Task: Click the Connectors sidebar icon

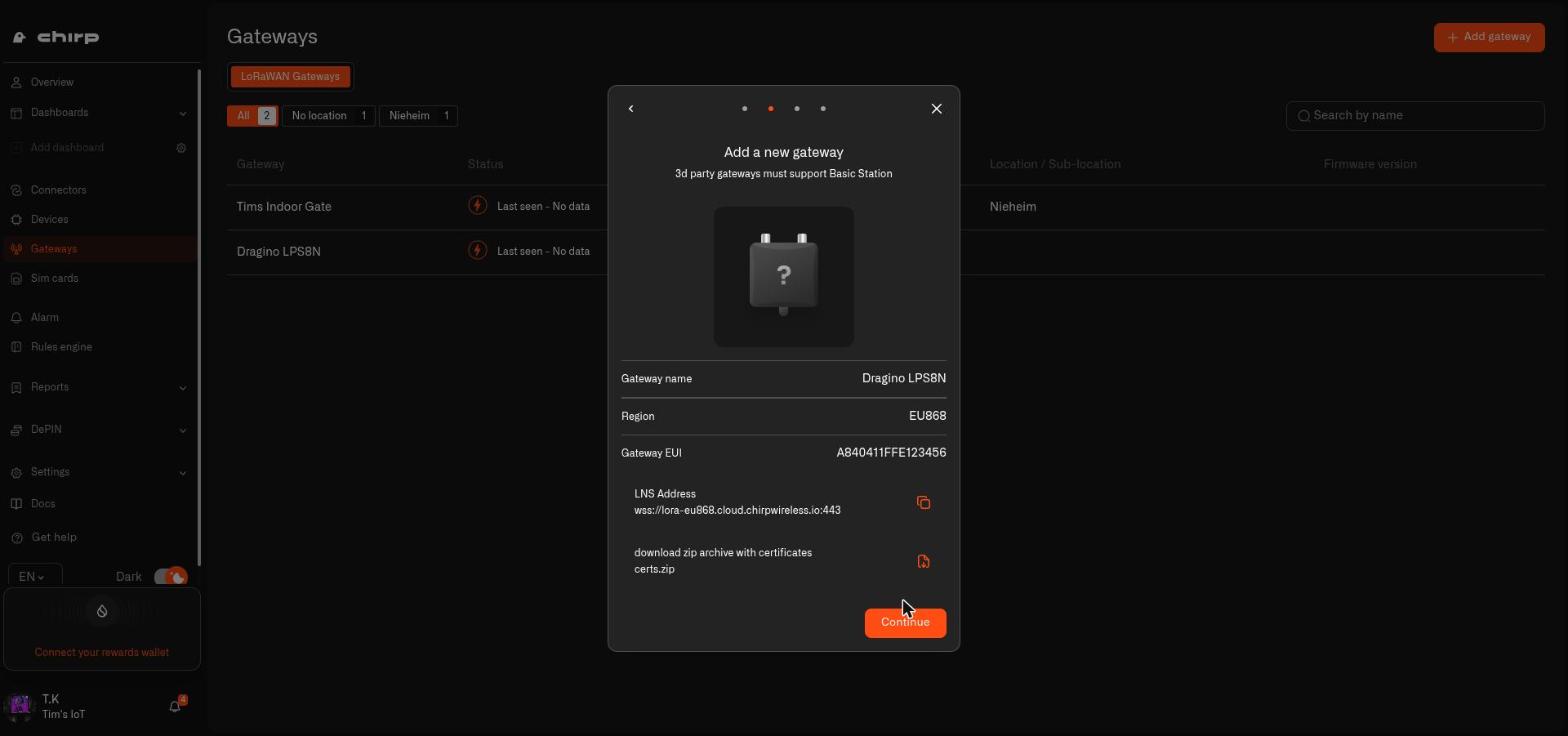Action: click(x=16, y=190)
